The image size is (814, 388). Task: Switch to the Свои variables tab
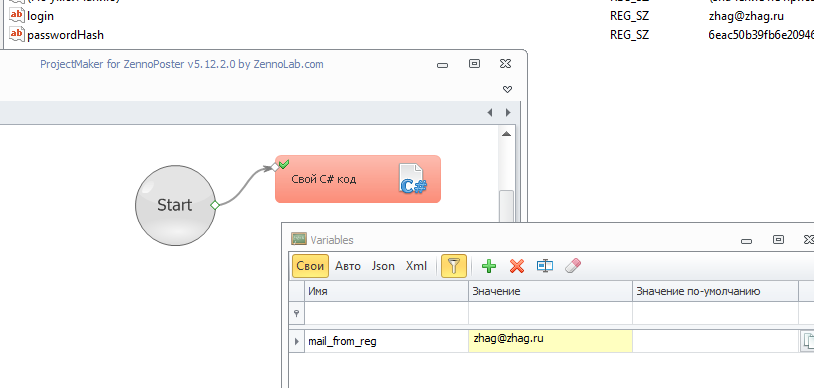[x=310, y=266]
